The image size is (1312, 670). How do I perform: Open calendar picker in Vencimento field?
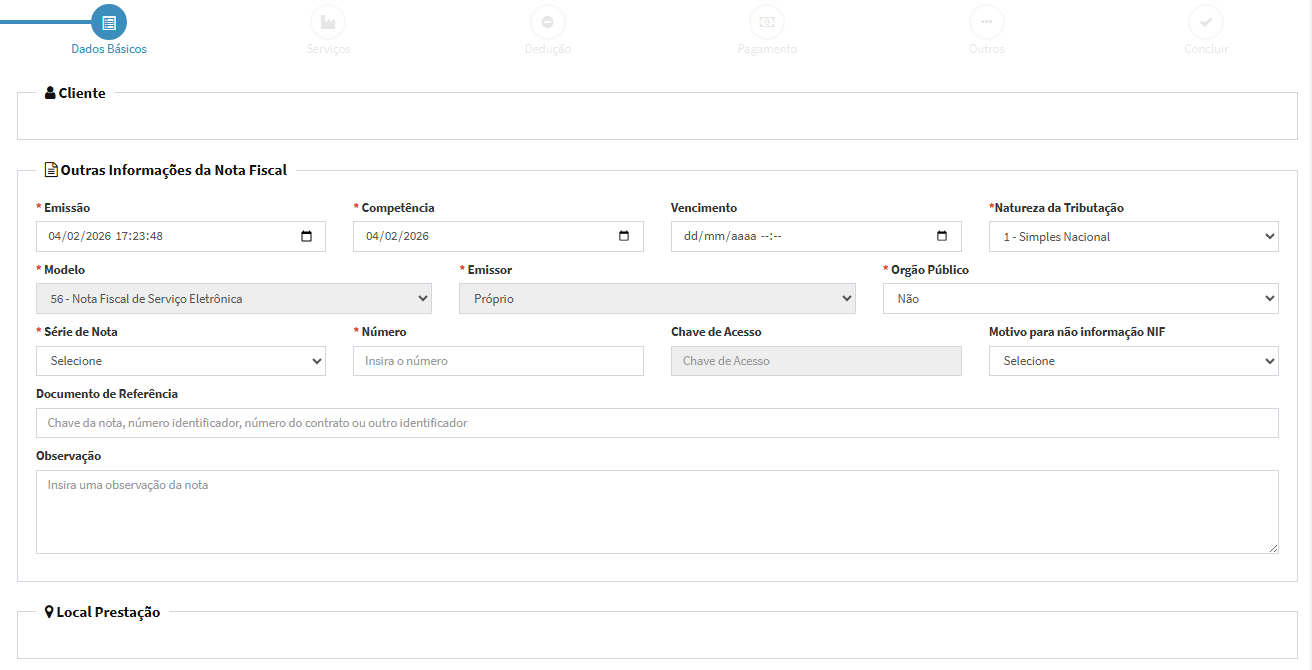point(941,237)
